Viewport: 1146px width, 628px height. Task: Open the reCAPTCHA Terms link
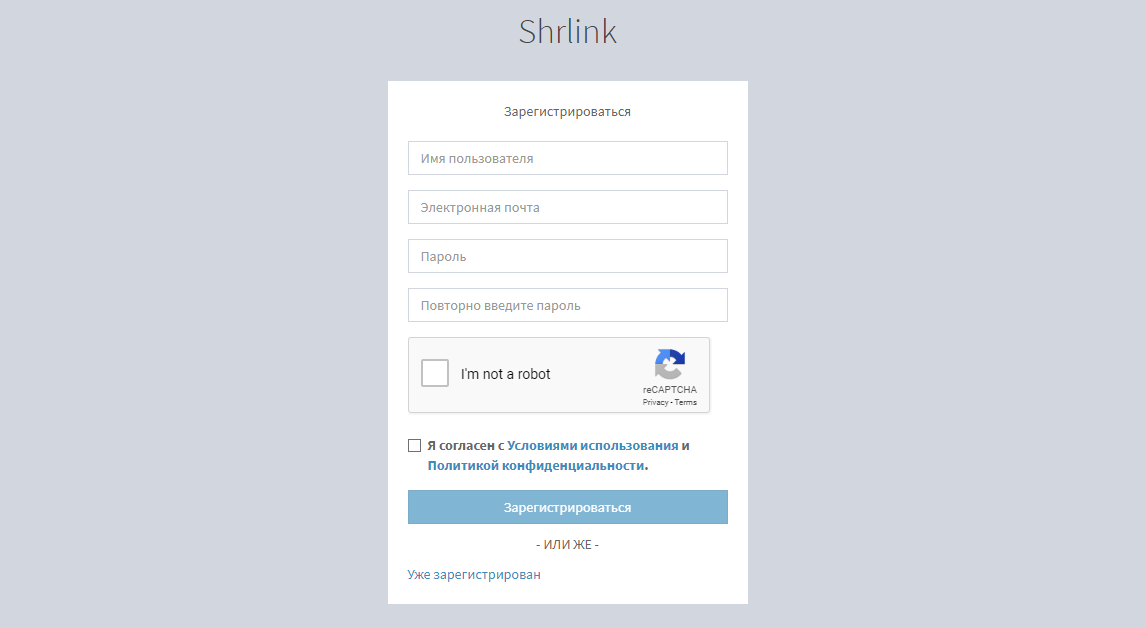click(686, 402)
